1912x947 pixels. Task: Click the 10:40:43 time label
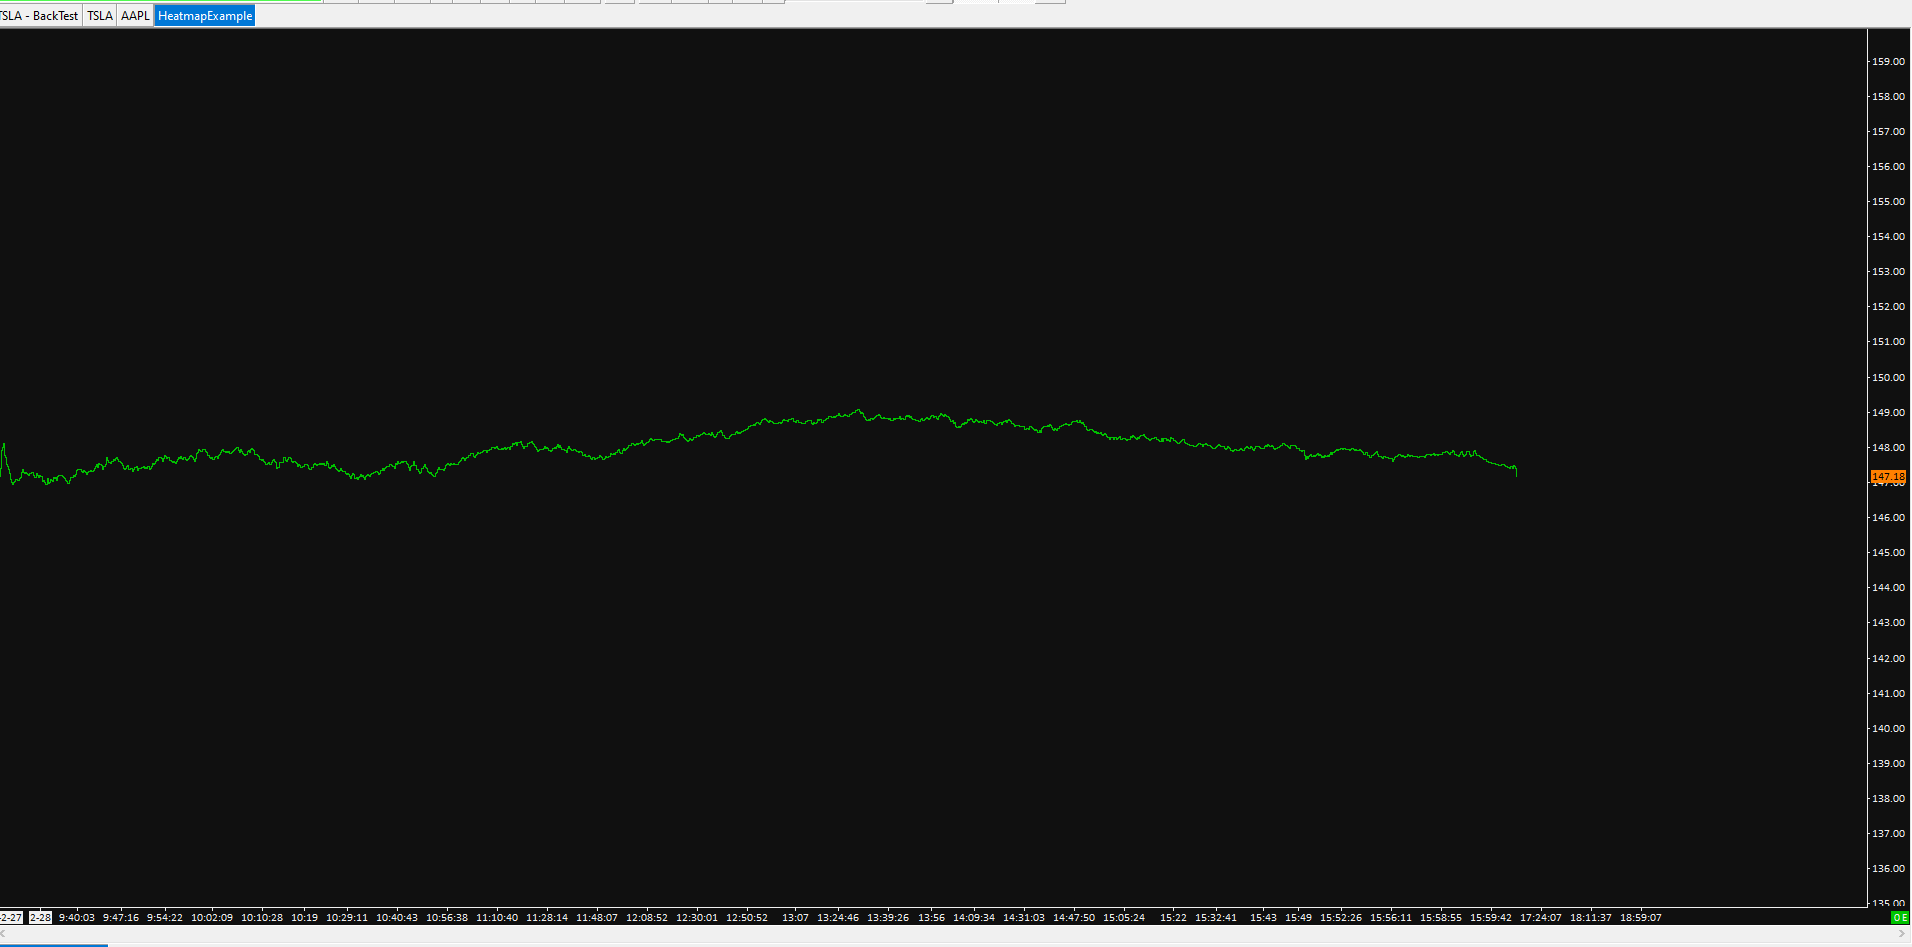click(x=397, y=918)
